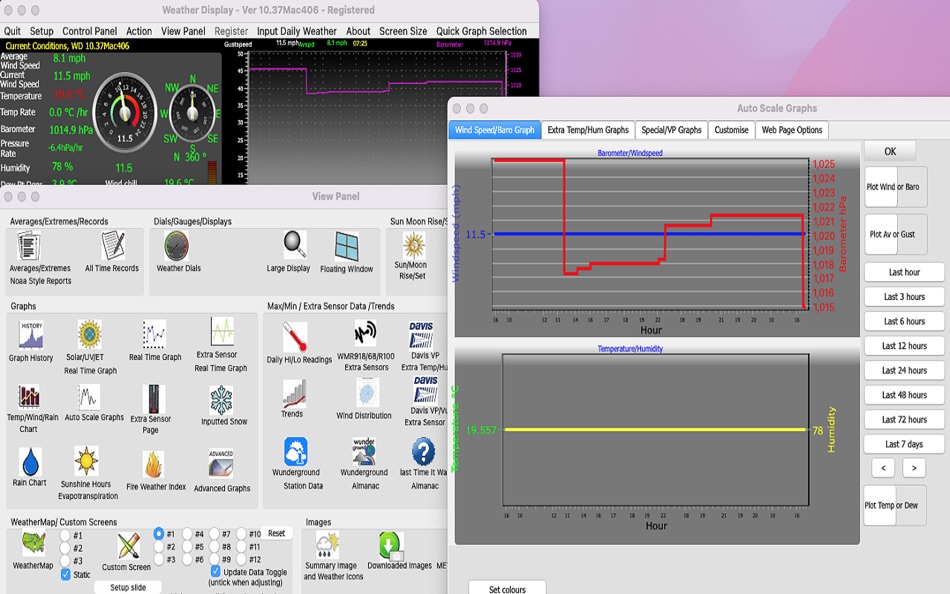Open the Real Time Graph icon
Screen dimensions: 950x594
(x=154, y=335)
